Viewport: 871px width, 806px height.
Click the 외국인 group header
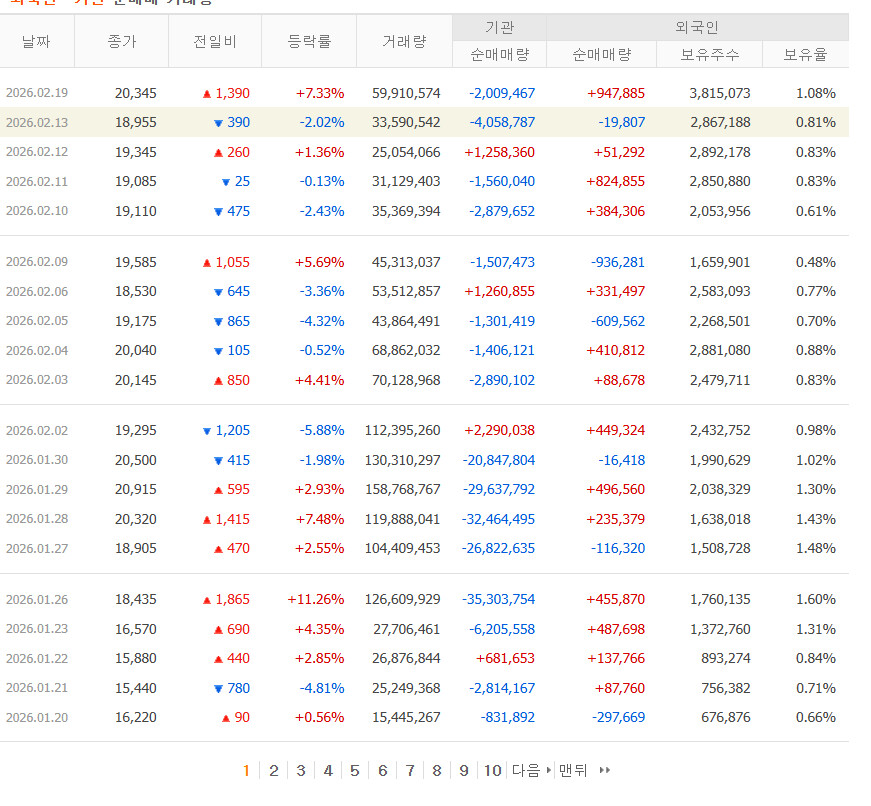point(697,27)
